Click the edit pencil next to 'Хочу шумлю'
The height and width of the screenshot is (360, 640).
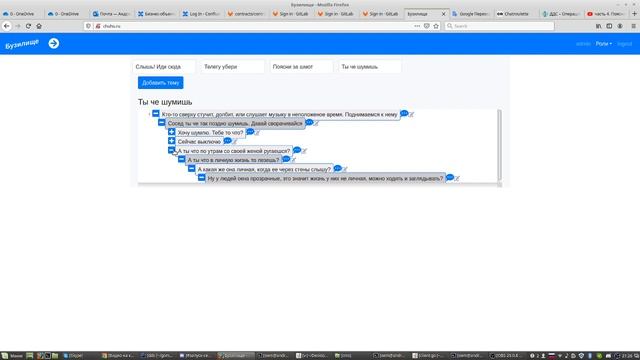point(257,133)
